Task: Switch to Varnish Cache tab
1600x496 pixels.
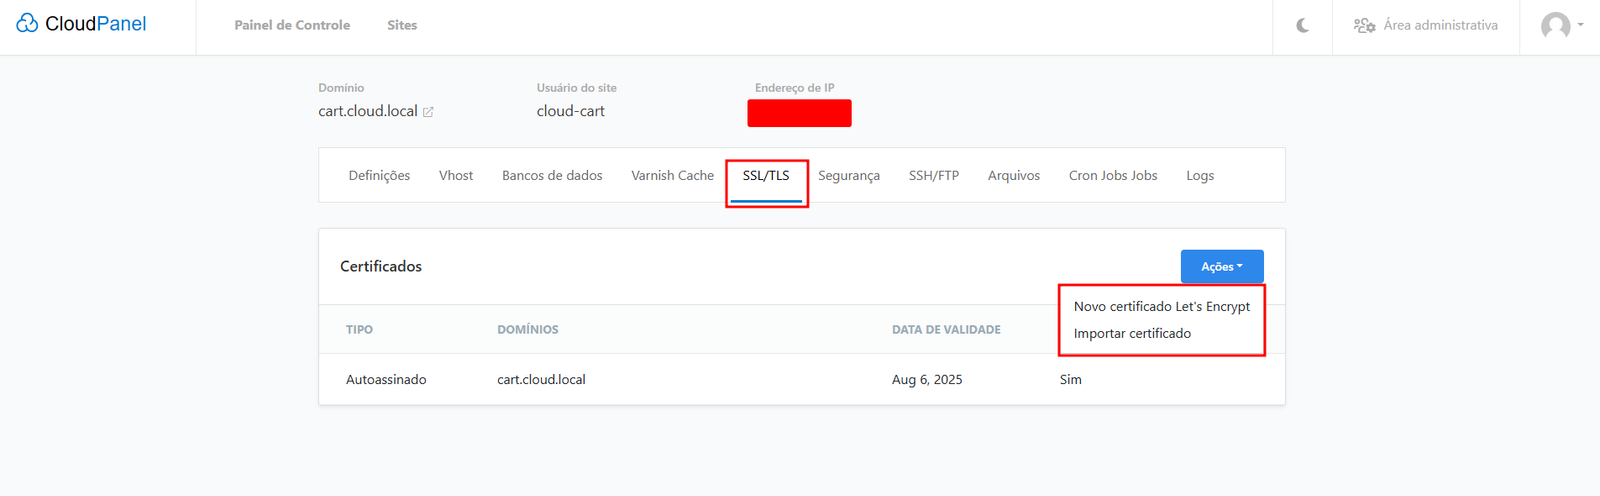Action: (672, 176)
